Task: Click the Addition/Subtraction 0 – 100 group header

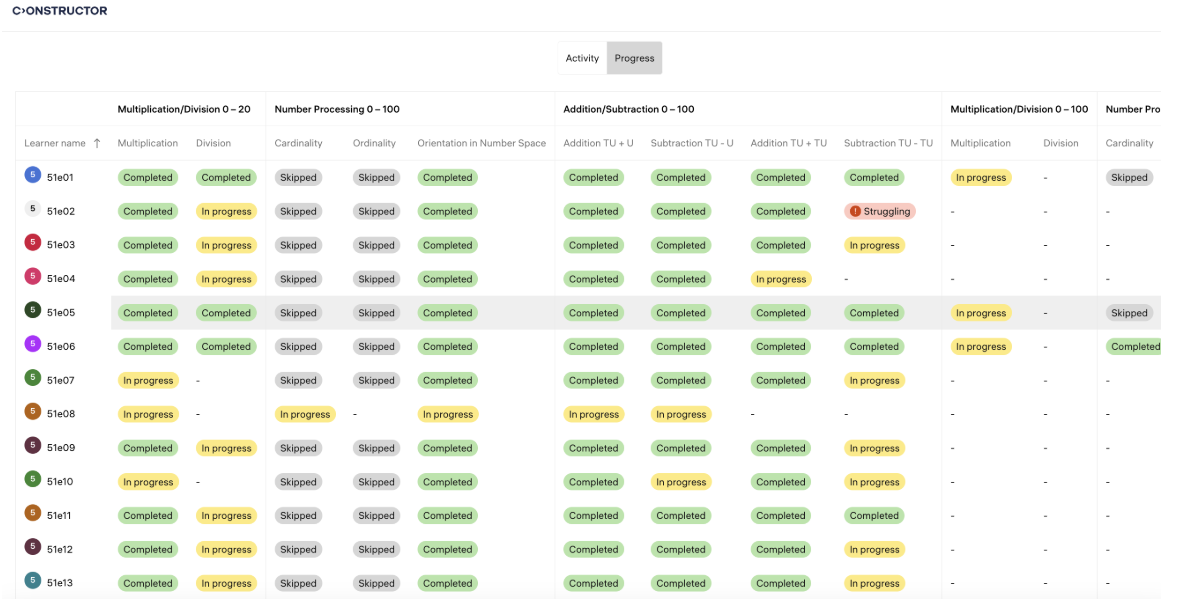Action: [x=628, y=109]
